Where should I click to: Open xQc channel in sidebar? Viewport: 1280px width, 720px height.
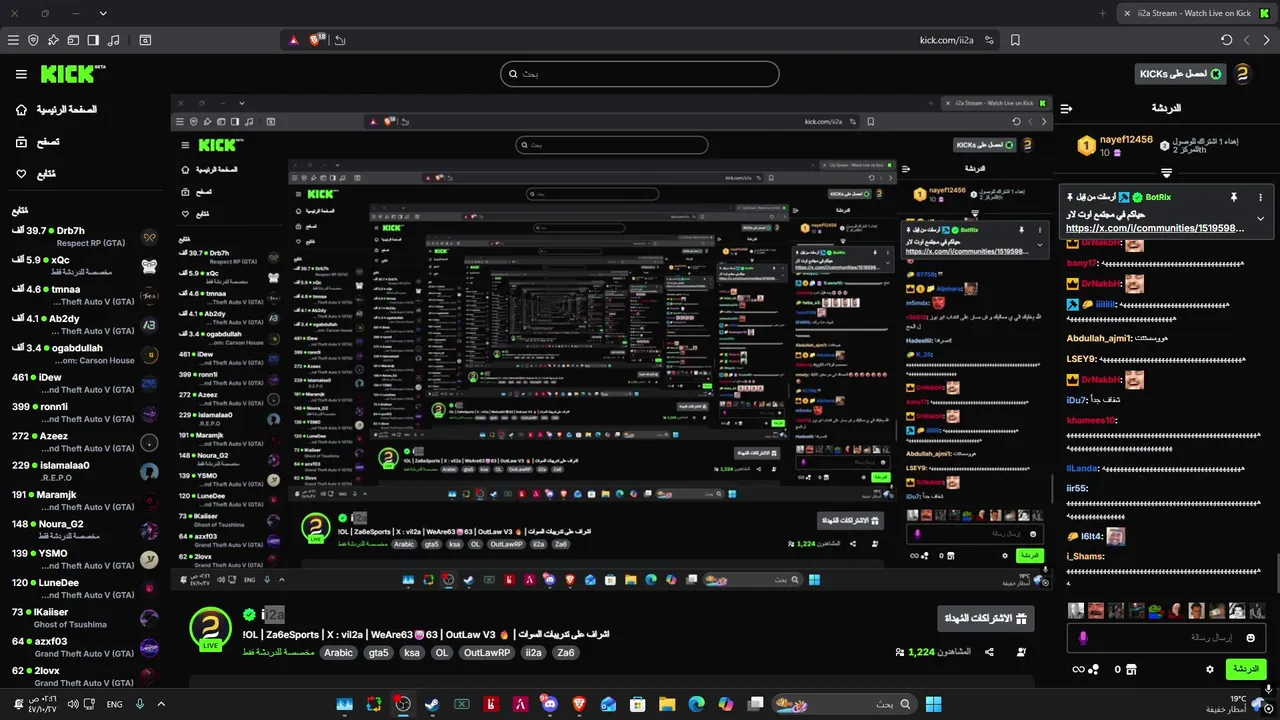coord(85,266)
